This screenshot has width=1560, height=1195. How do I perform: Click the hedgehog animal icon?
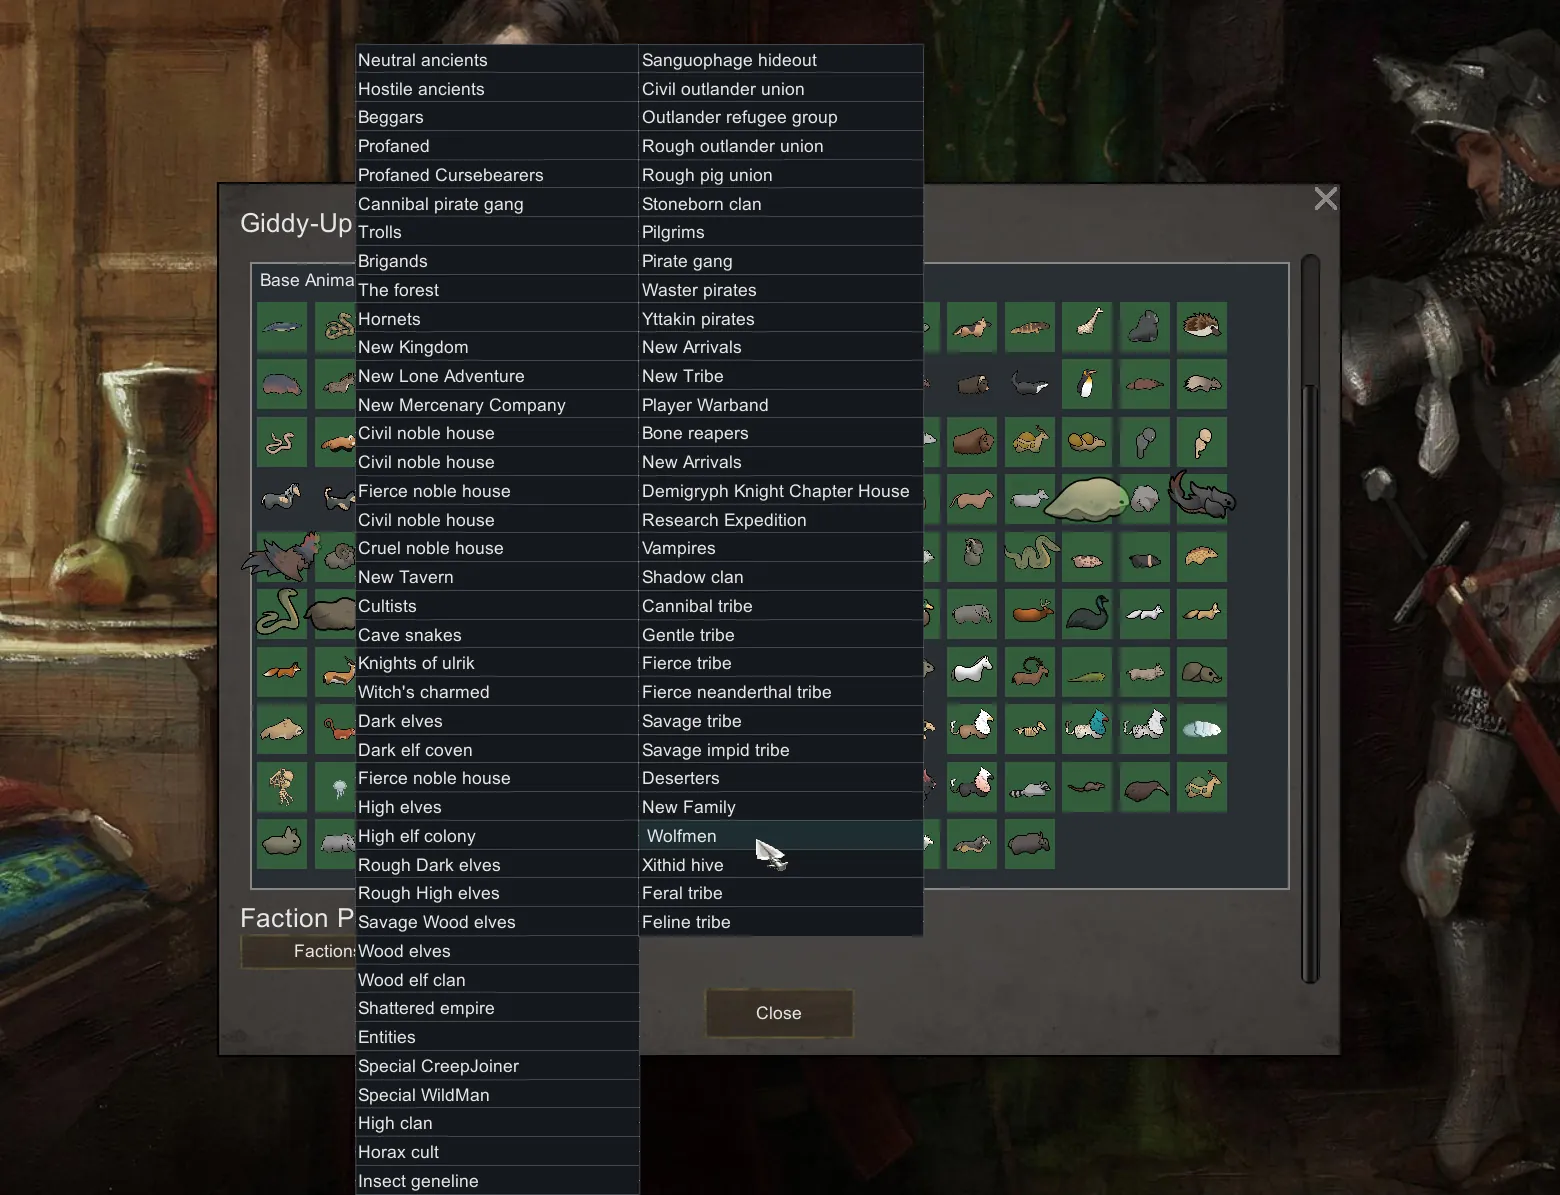click(1202, 327)
